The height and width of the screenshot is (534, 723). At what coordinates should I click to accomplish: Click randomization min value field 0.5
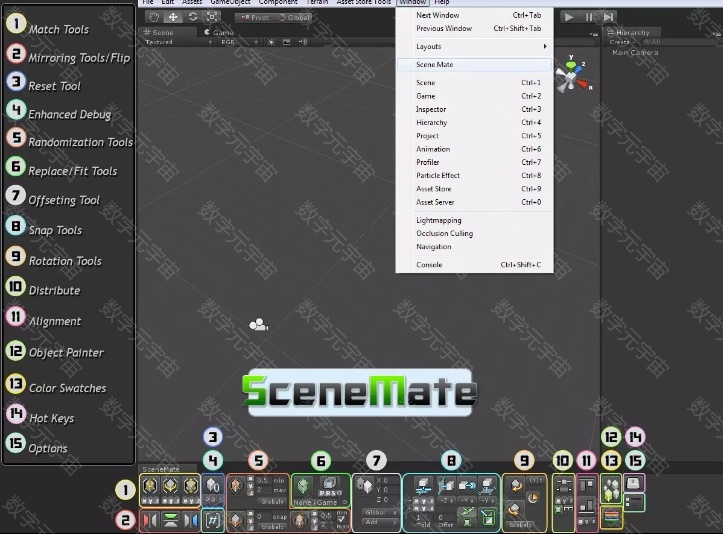(264, 480)
